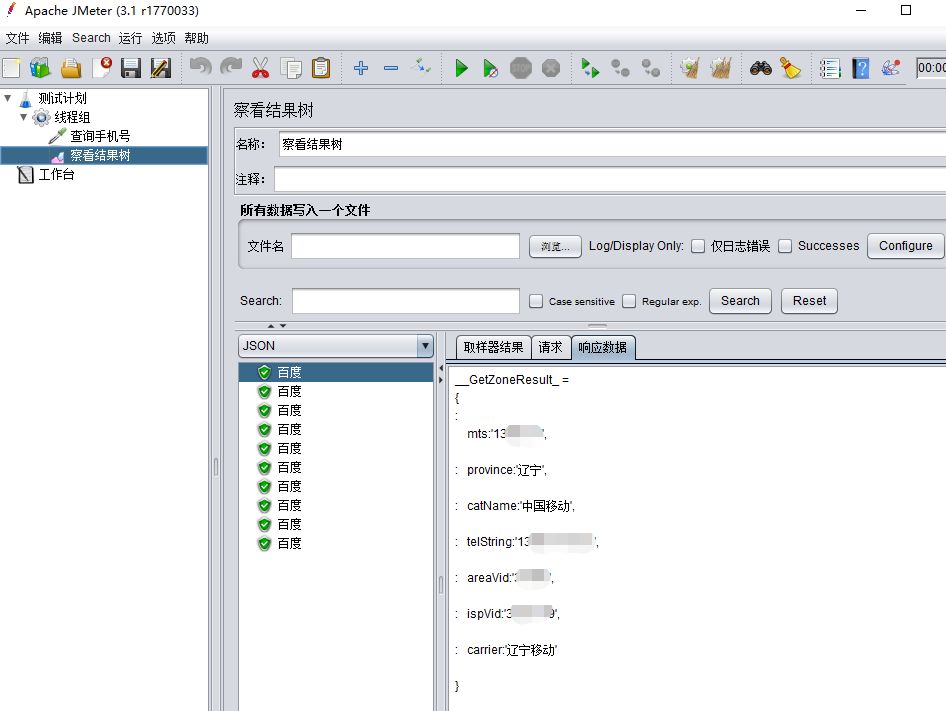Screen dimensions: 946x711
Task: Click the down arrow on the horizontal divider
Action: [x=283, y=326]
